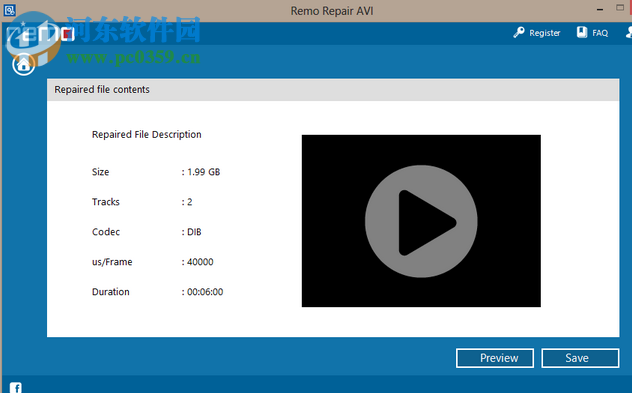Click the Register key icon

coord(519,32)
